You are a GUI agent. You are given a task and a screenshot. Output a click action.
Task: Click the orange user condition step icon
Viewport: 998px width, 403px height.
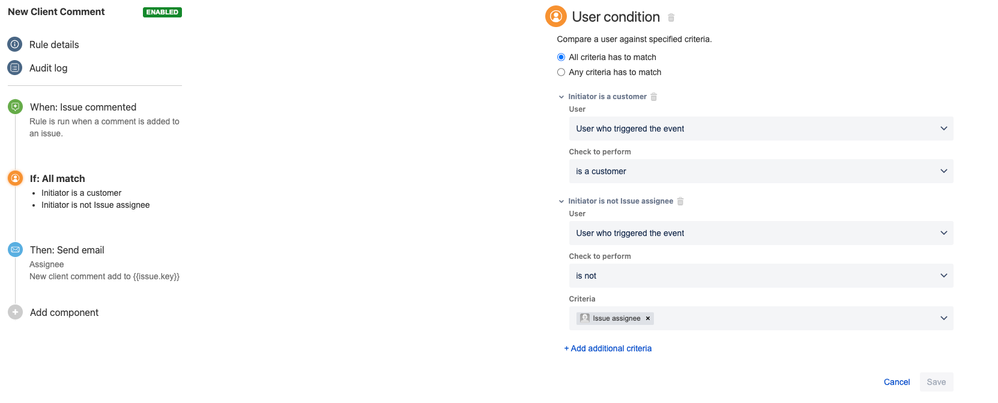tap(15, 178)
